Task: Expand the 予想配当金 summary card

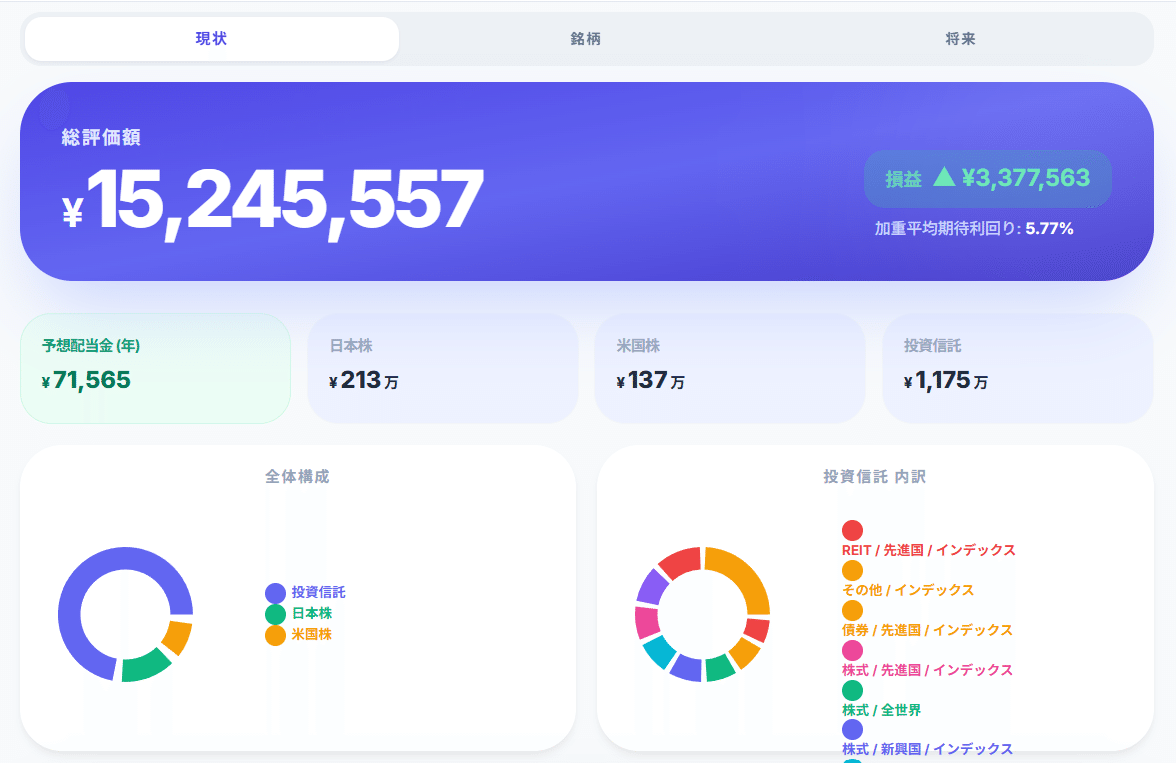Action: (155, 368)
